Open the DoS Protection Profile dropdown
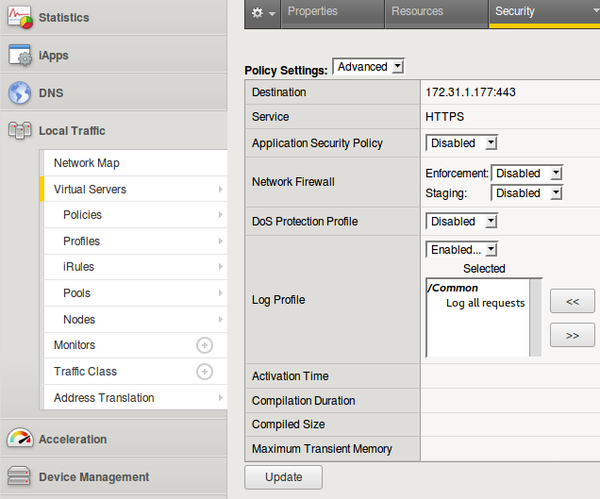This screenshot has width=600, height=499. click(461, 221)
